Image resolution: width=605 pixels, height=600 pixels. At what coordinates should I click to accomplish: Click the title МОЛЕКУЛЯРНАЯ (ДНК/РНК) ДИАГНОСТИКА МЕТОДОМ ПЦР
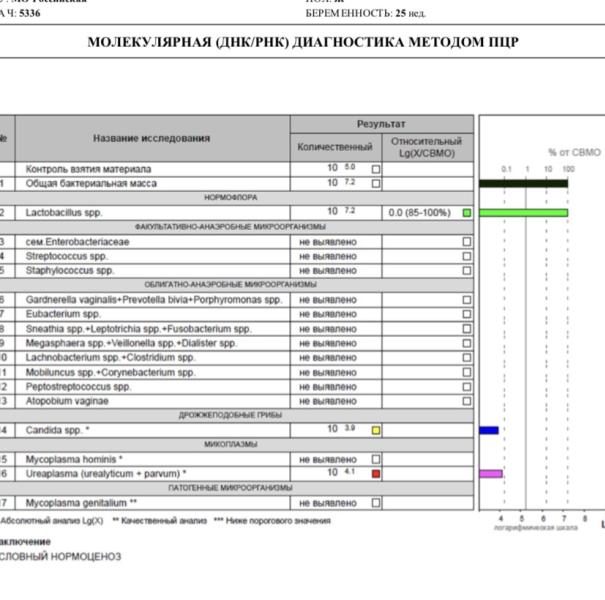click(303, 42)
